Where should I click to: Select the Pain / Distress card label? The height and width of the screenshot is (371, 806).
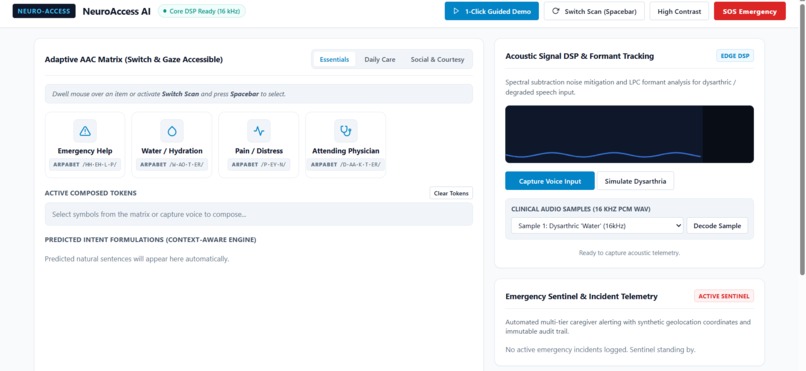[x=259, y=151]
